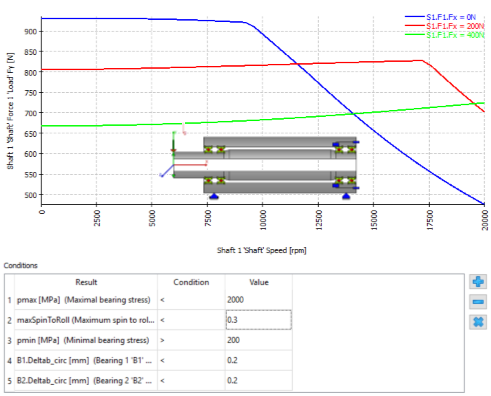Select the B2.Deltab_circ [mm] result cell
The image size is (491, 396).
(x=86, y=381)
